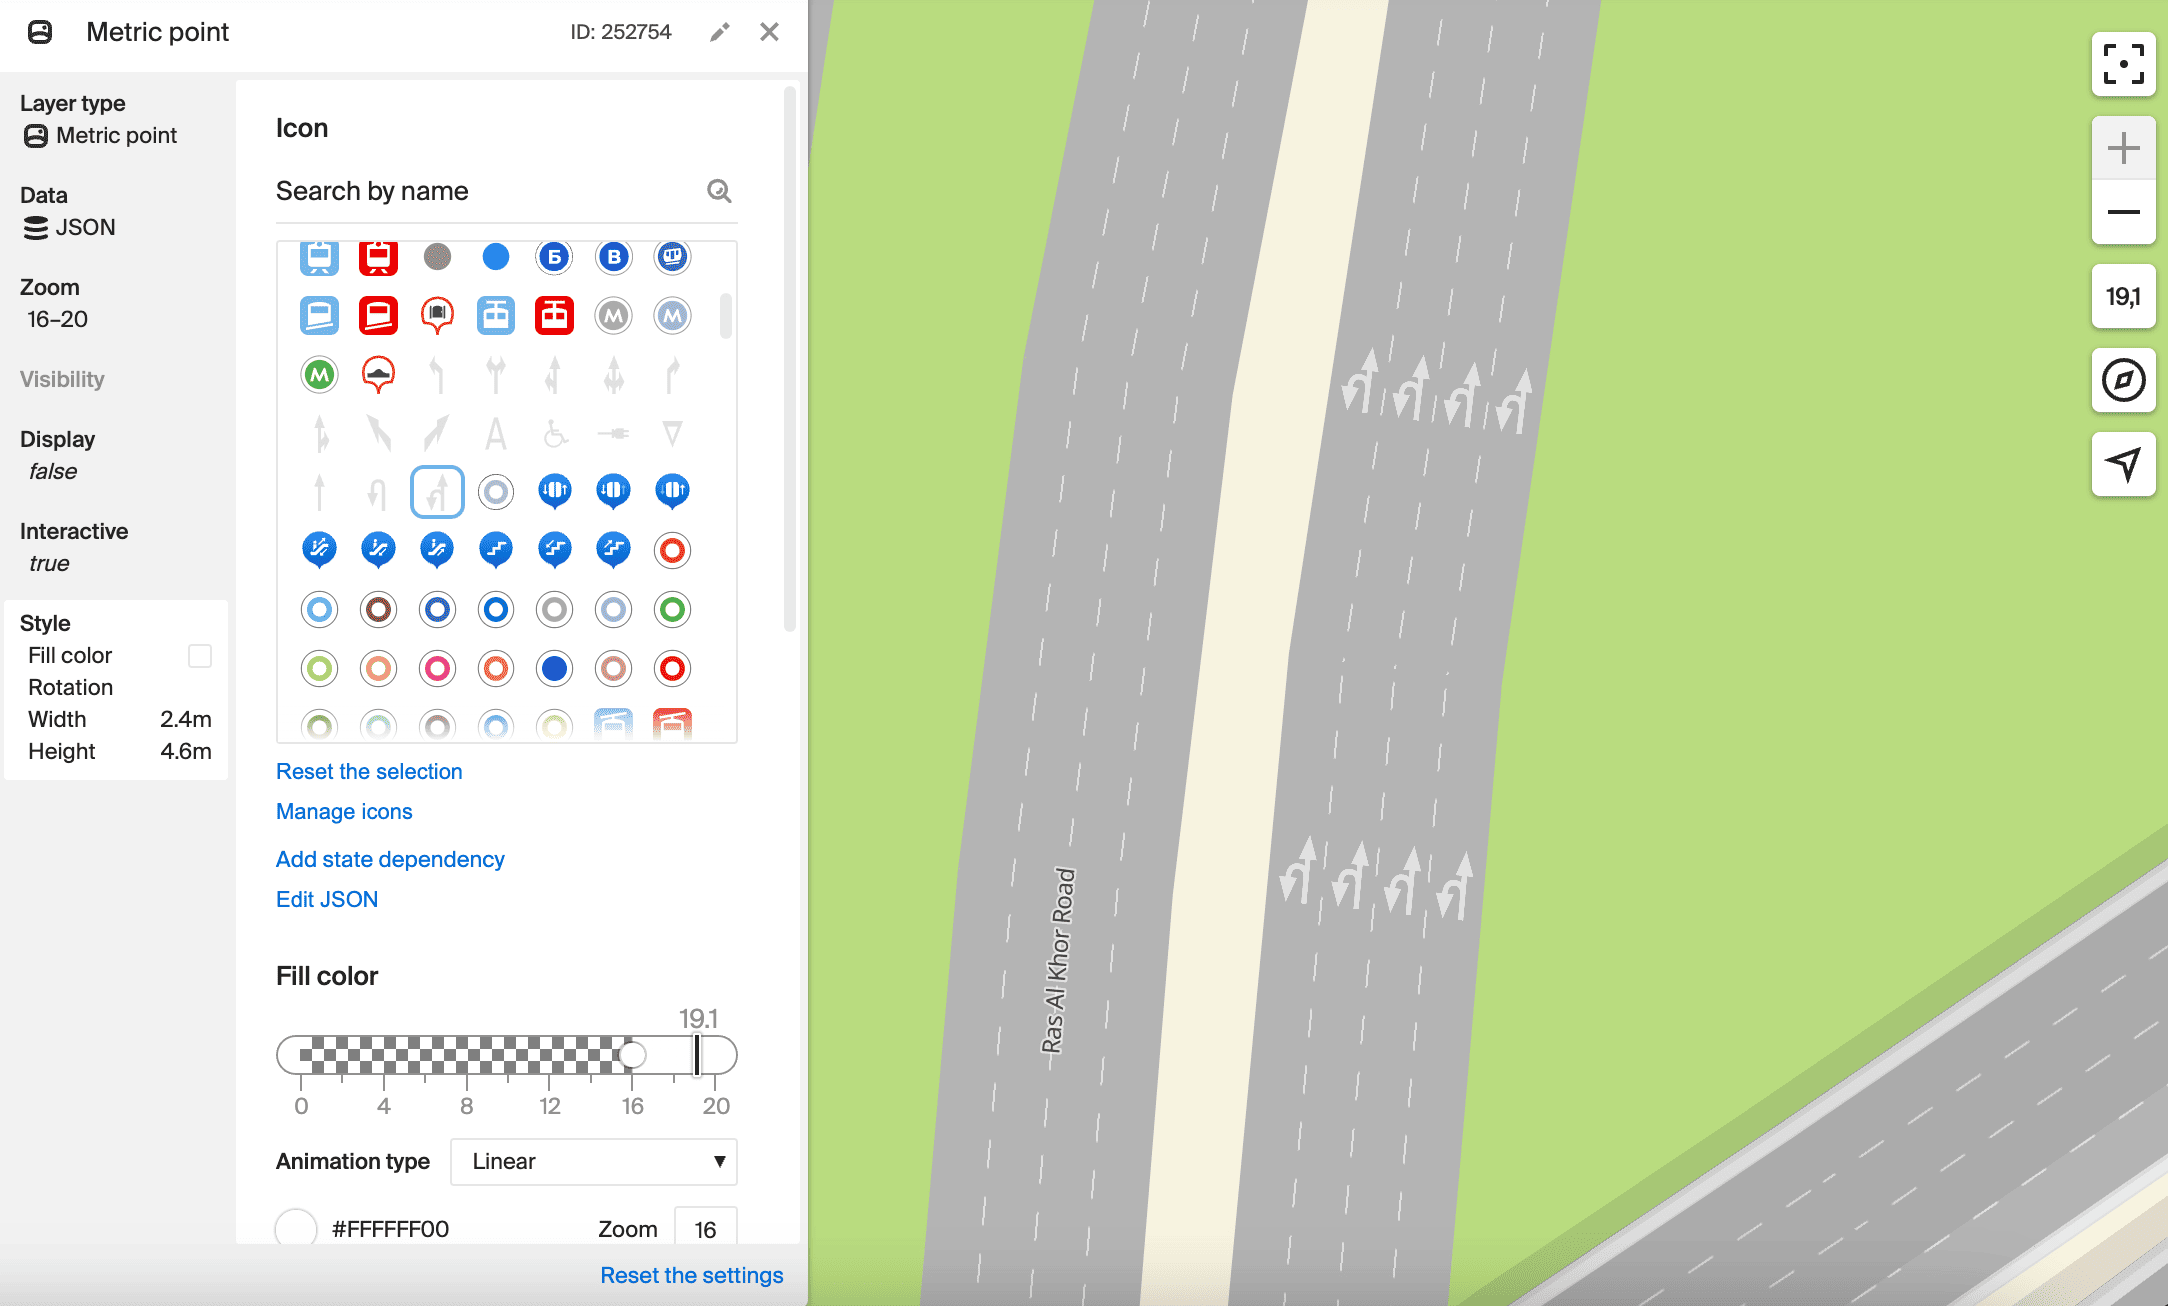The image size is (2168, 1306).
Task: Click the compass orientation icon
Action: pos(2123,380)
